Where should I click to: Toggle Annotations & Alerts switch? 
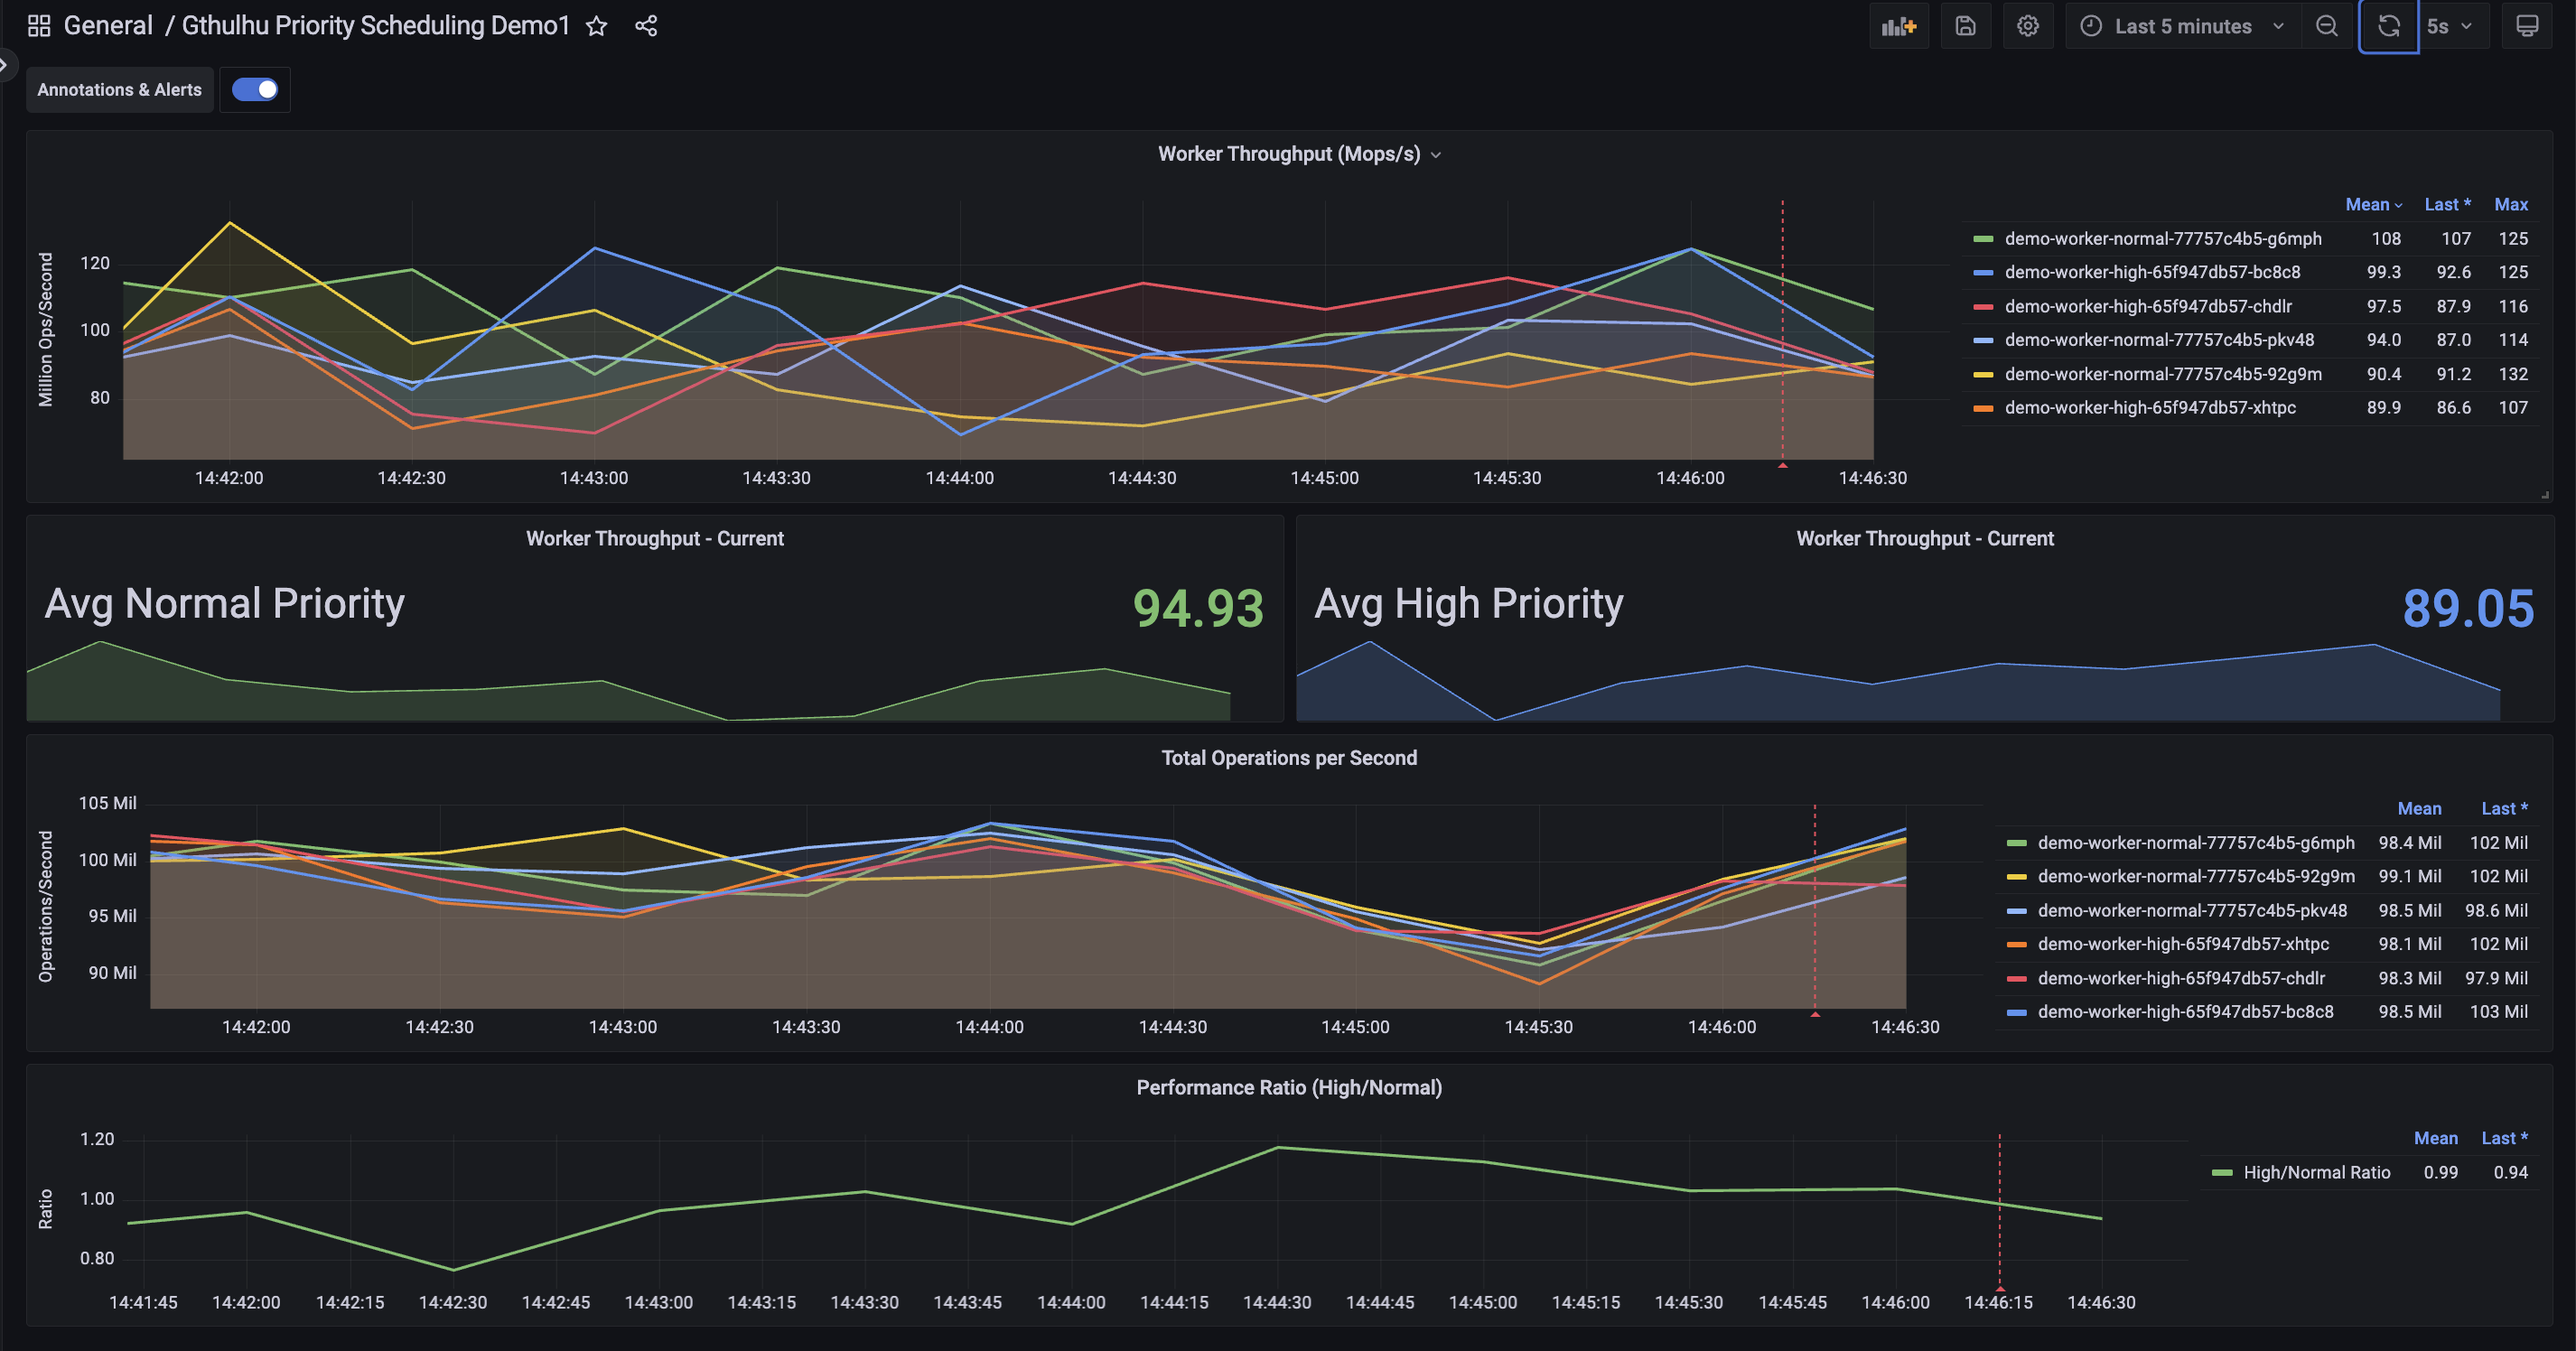(255, 90)
